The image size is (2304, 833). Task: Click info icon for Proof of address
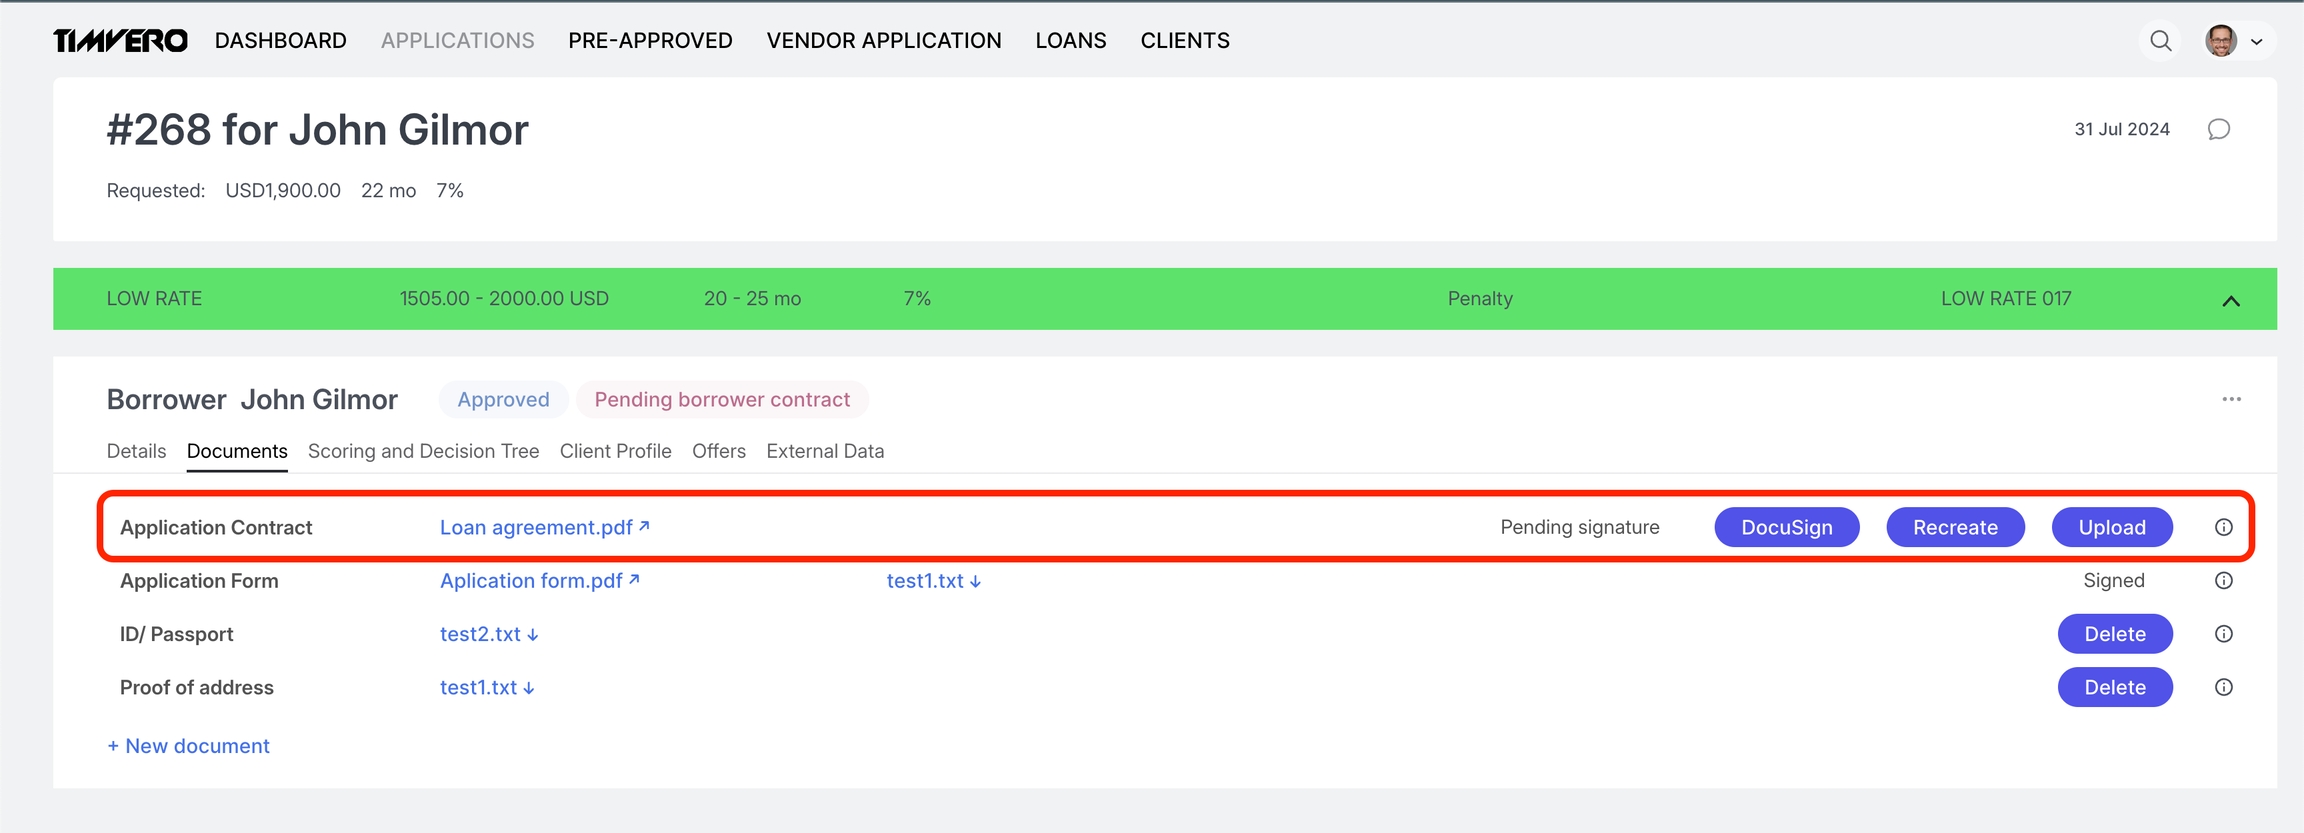[2223, 688]
